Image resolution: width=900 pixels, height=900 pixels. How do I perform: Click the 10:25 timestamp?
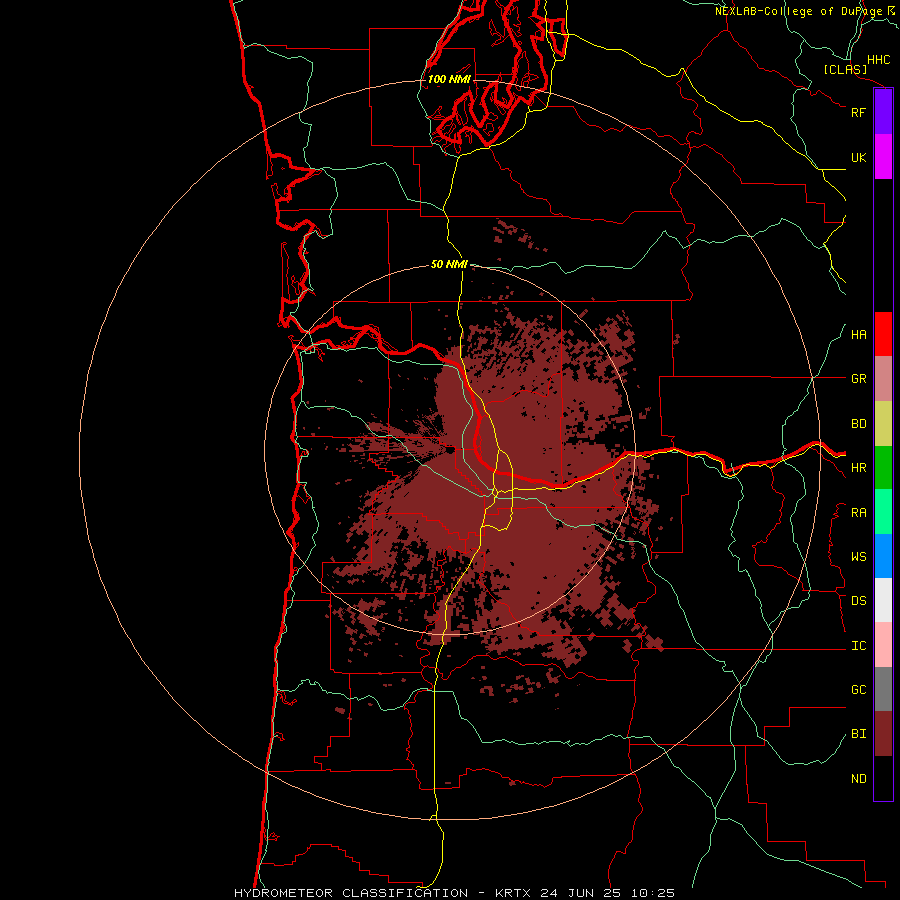coord(653,893)
